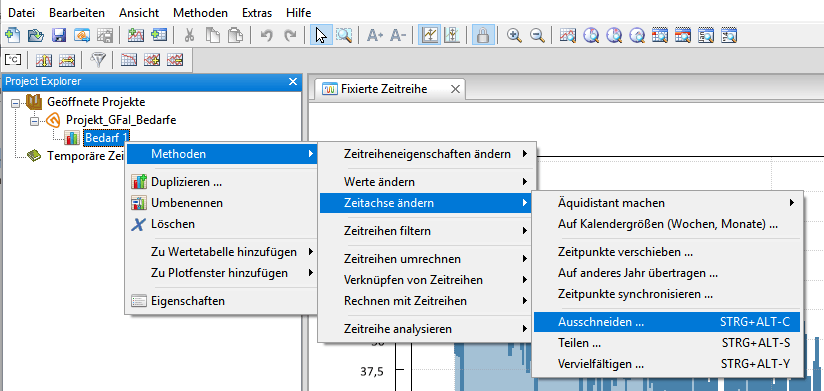Click the redo arrow icon
This screenshot has height=391, width=824.
290,35
